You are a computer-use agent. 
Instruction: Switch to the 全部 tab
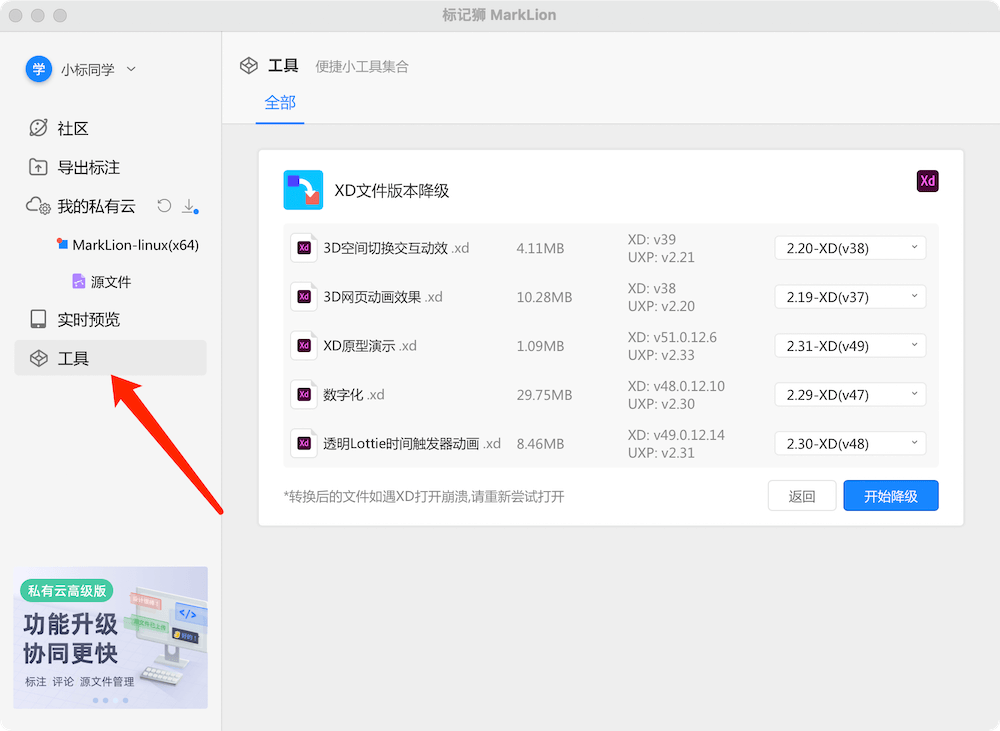[280, 103]
